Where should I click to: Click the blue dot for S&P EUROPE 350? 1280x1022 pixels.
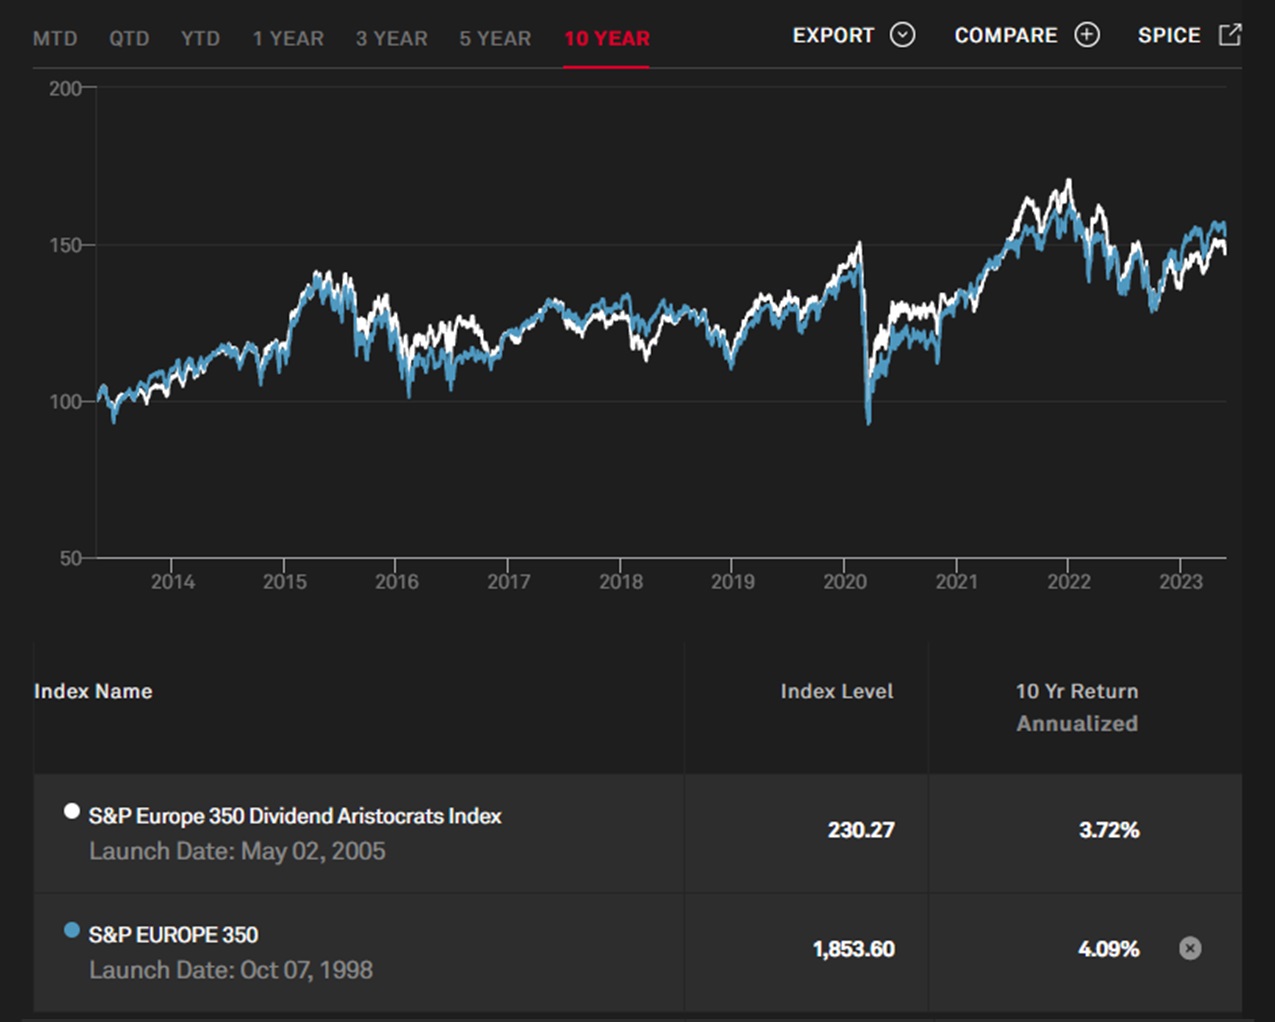click(x=72, y=930)
